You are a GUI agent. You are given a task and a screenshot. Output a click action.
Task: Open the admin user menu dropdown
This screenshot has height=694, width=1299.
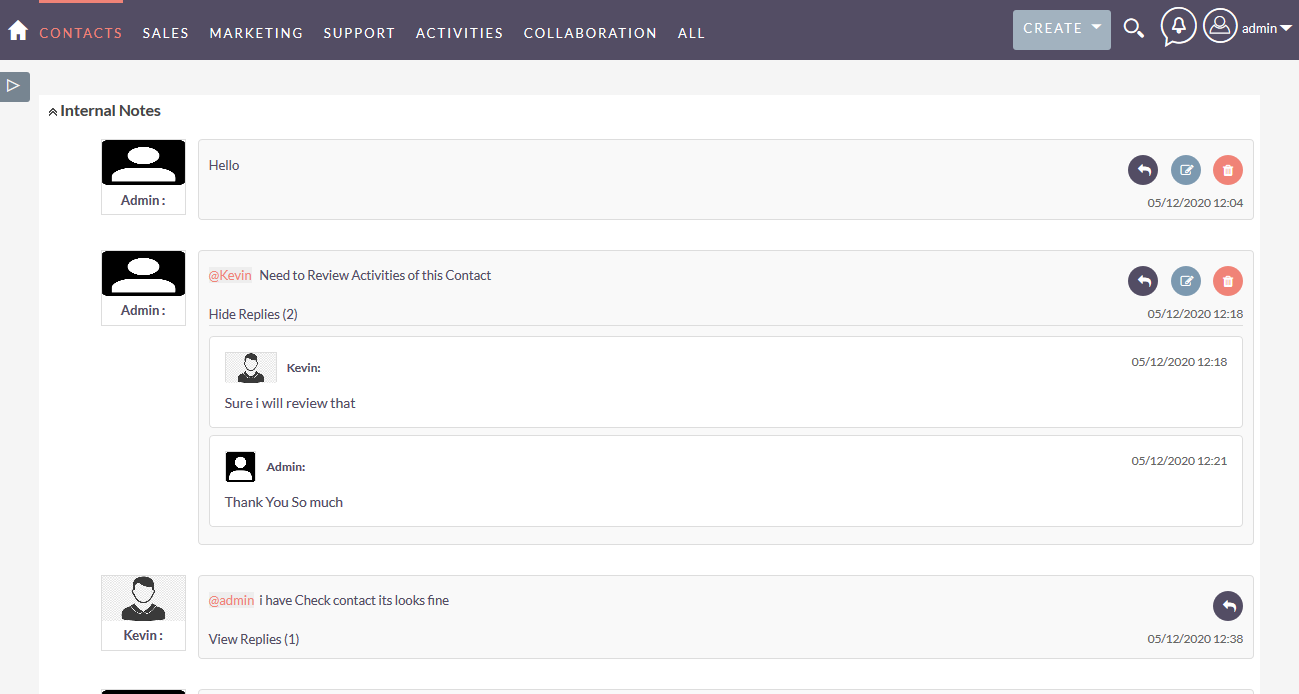click(x=1267, y=29)
